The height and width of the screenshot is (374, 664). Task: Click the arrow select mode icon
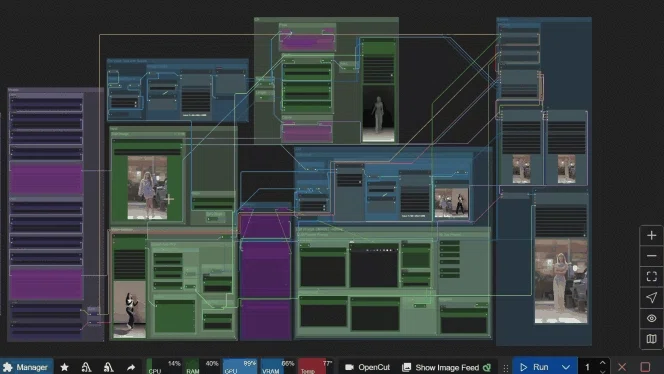point(652,297)
